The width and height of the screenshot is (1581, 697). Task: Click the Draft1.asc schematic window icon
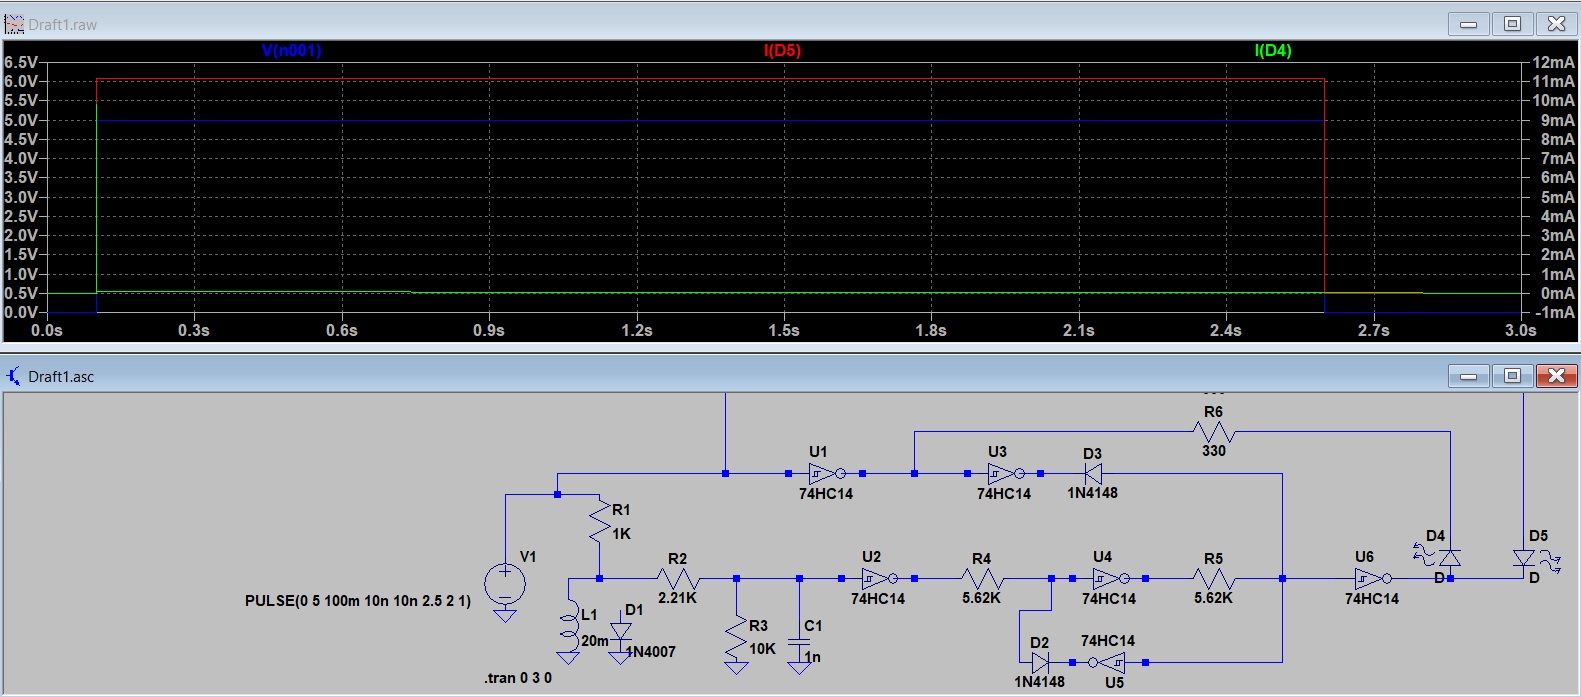14,376
